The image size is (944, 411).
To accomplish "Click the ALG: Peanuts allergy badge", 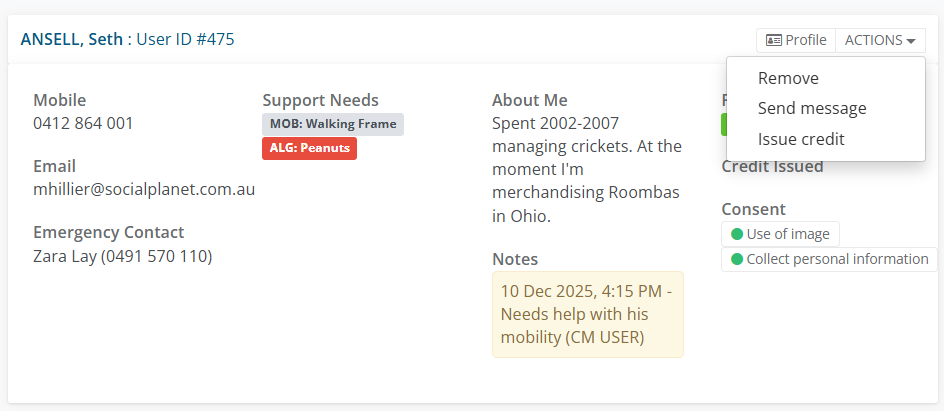I will [309, 148].
